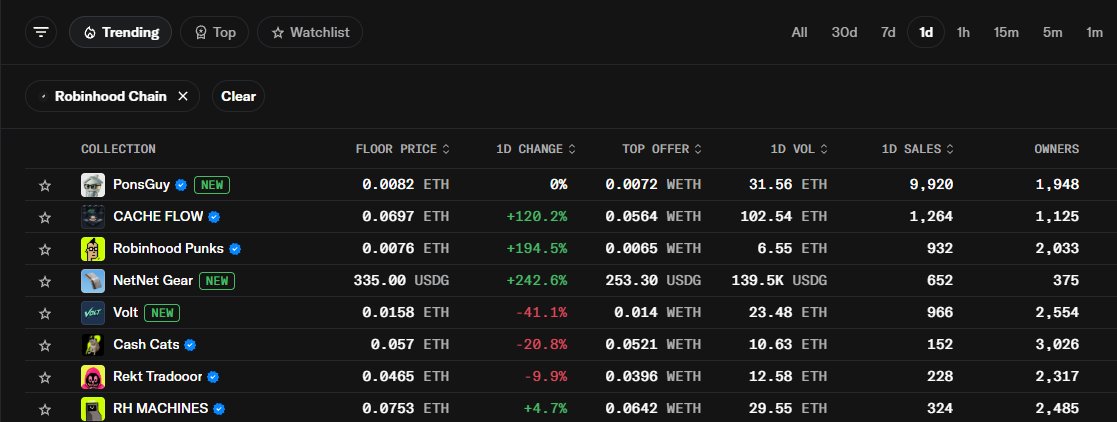Sort by Floor Price column
The image size is (1117, 422).
click(402, 149)
